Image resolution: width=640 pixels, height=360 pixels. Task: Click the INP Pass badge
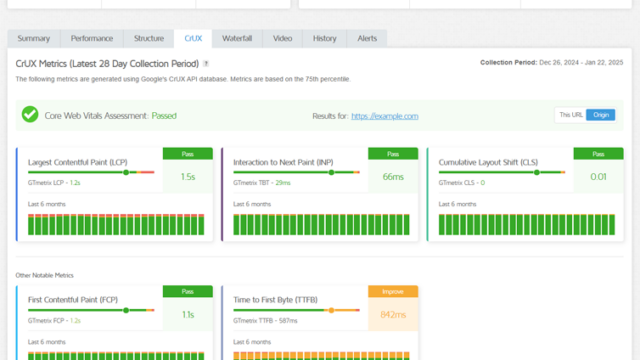coord(393,154)
